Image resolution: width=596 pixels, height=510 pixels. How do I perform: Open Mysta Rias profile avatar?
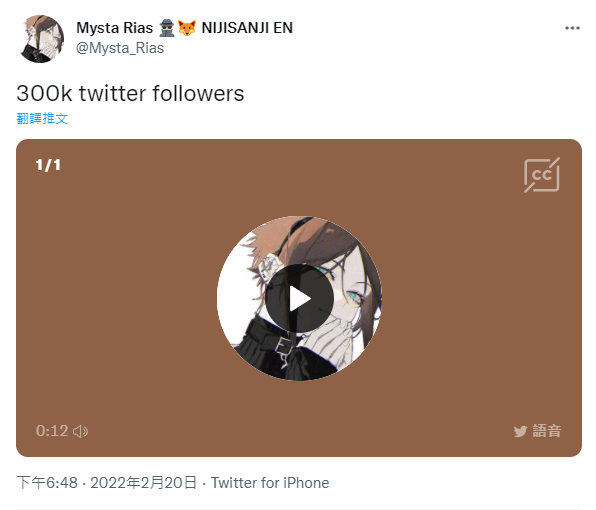tap(40, 39)
